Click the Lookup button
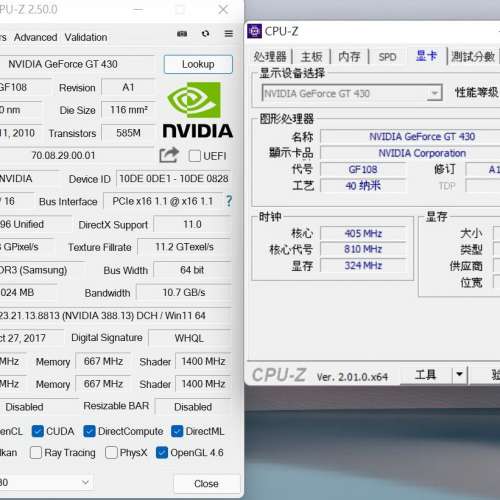The height and width of the screenshot is (500, 500). [198, 64]
